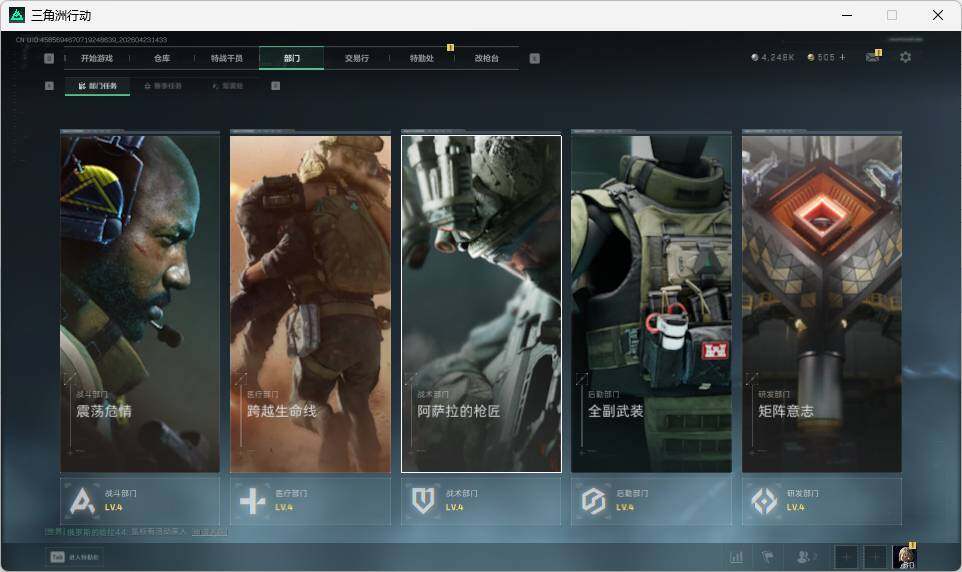The image size is (962, 572).
Task: Open the settings gear icon
Action: coord(905,57)
